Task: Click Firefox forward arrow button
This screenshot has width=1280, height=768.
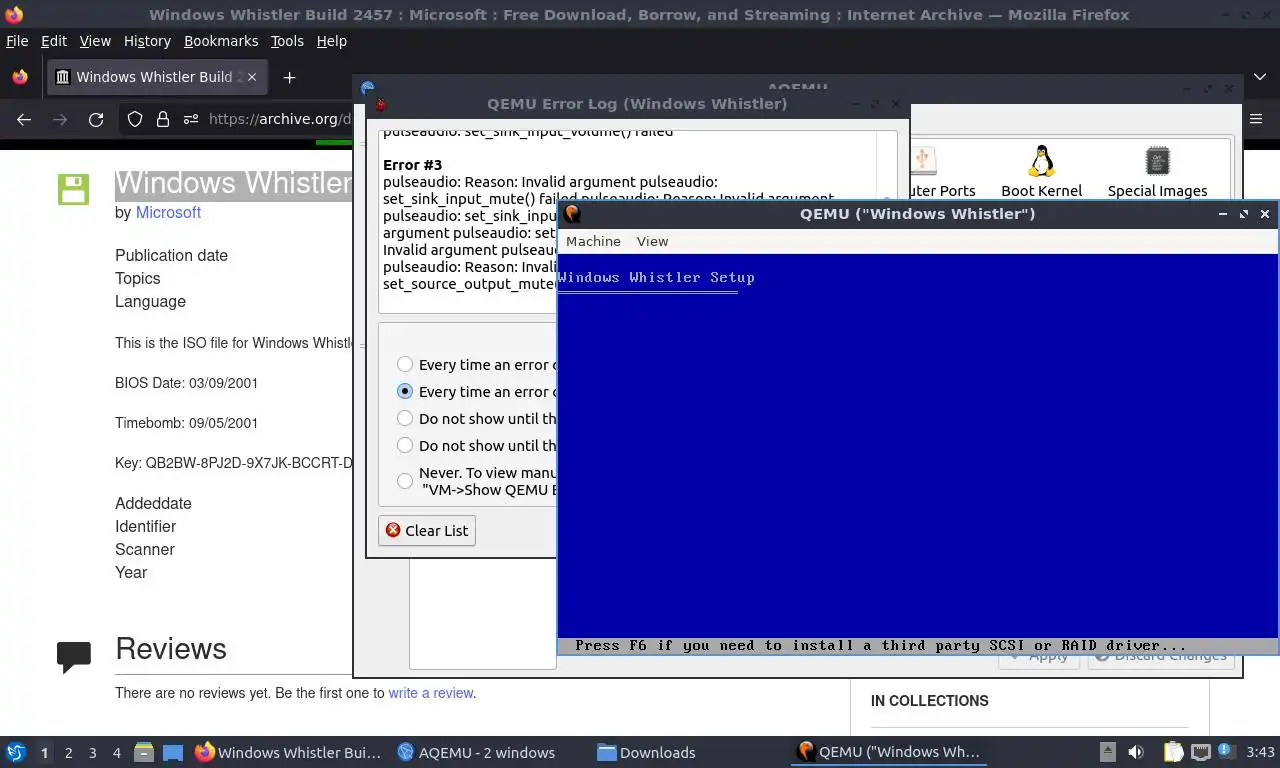Action: click(60, 119)
